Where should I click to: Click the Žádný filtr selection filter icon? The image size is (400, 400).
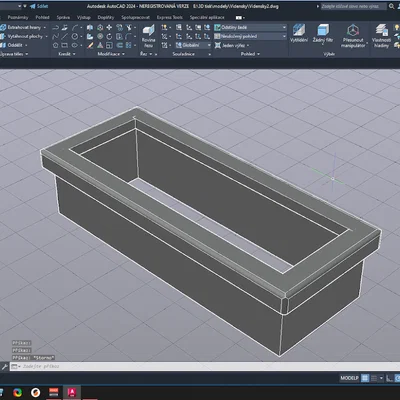point(322,33)
